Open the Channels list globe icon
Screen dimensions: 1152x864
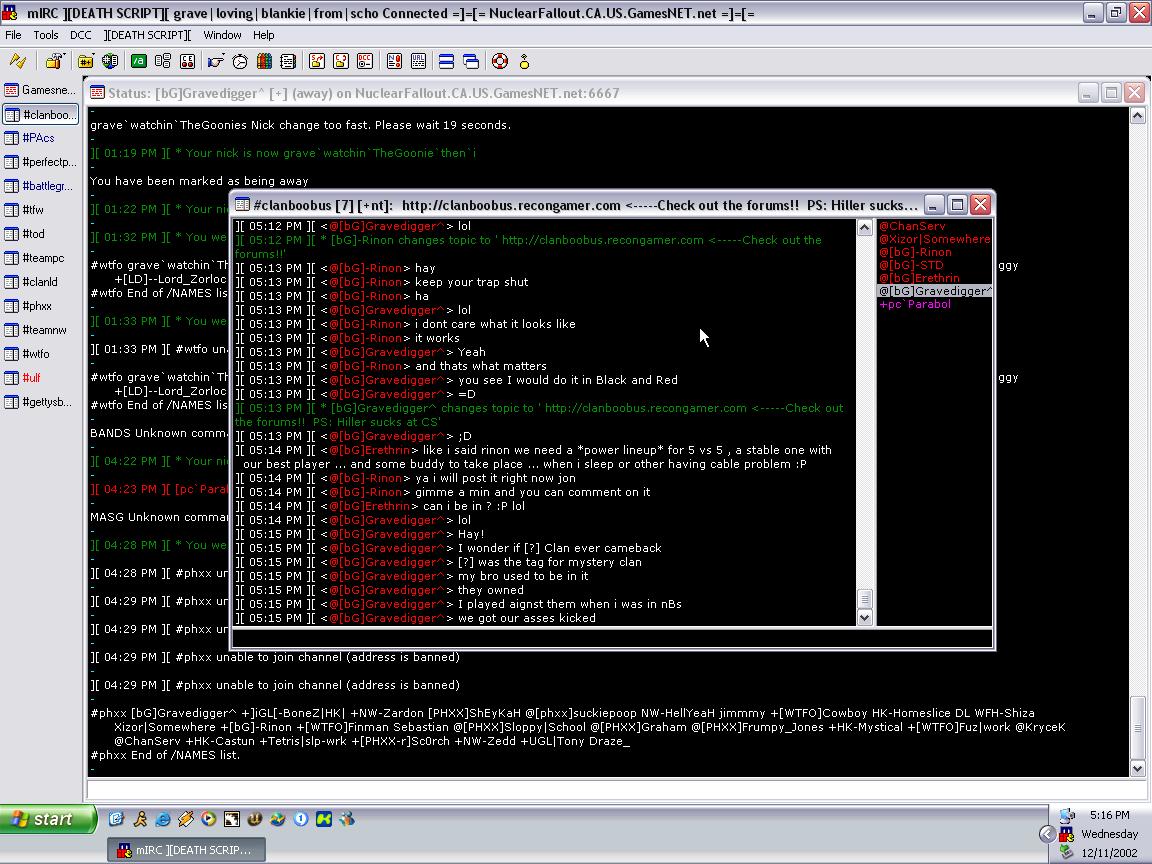110,62
